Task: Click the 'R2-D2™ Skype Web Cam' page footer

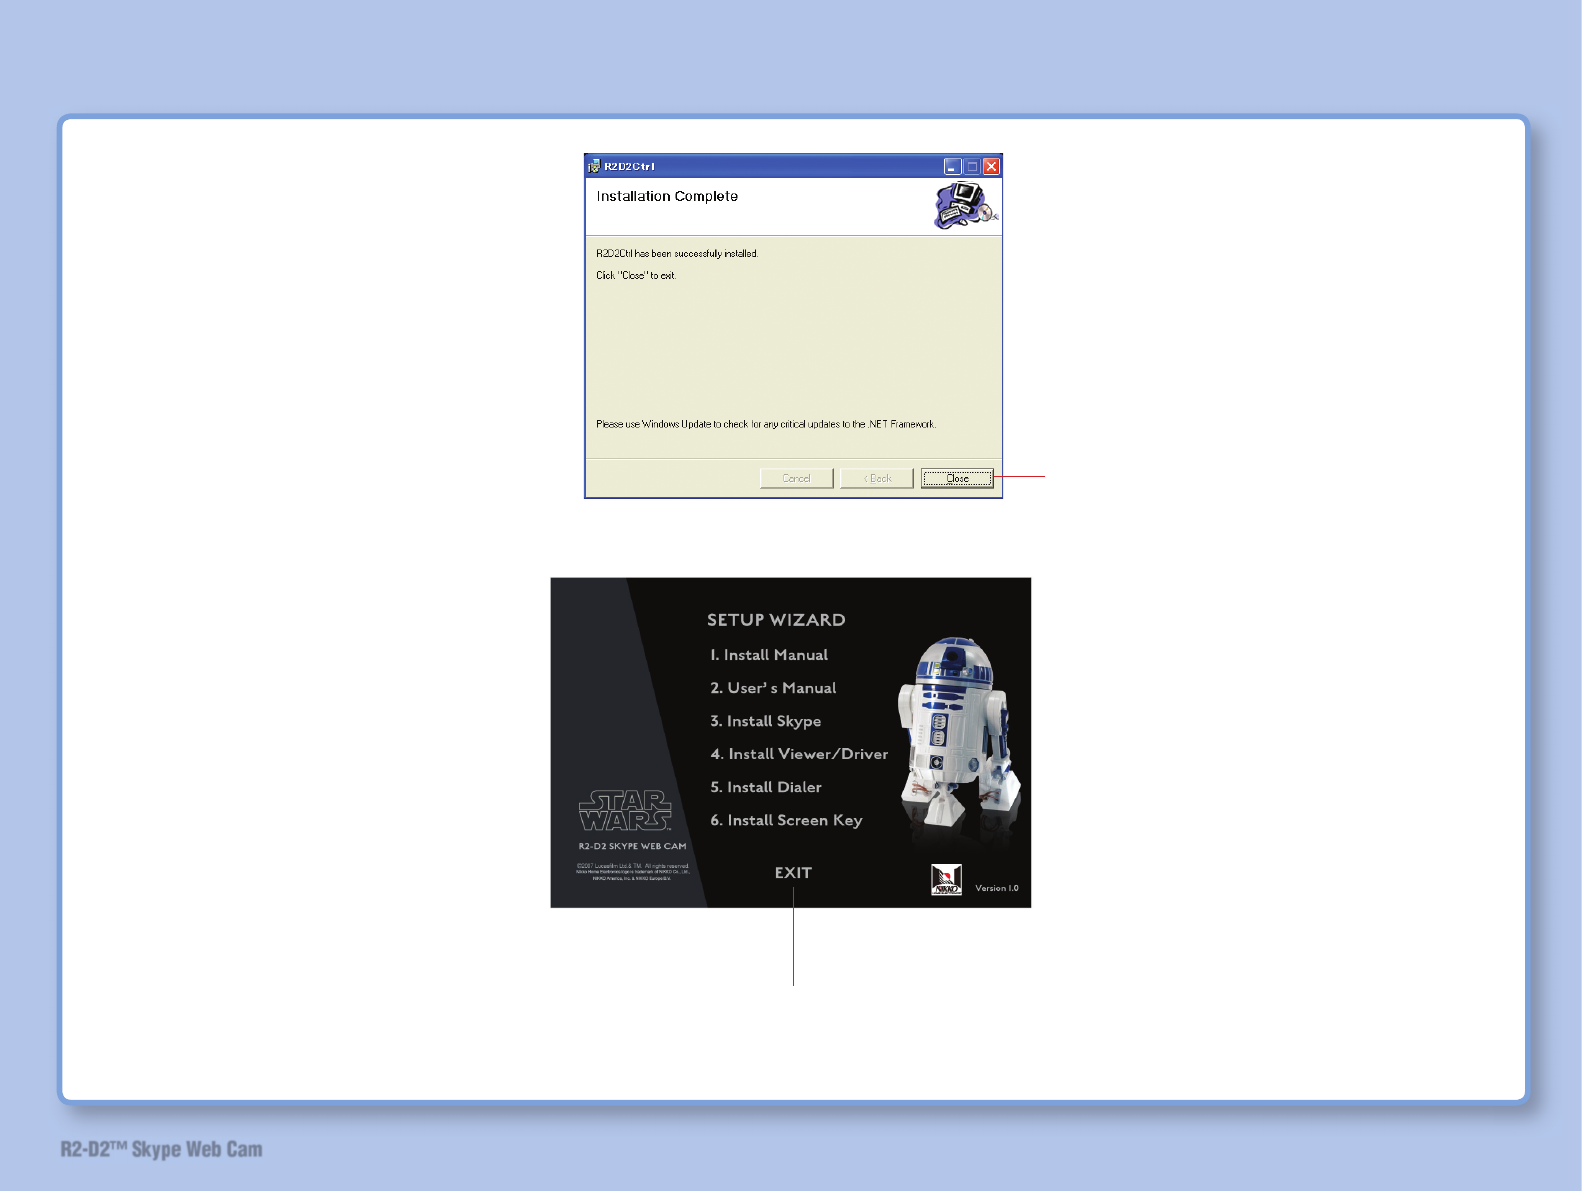Action: pos(161,1149)
